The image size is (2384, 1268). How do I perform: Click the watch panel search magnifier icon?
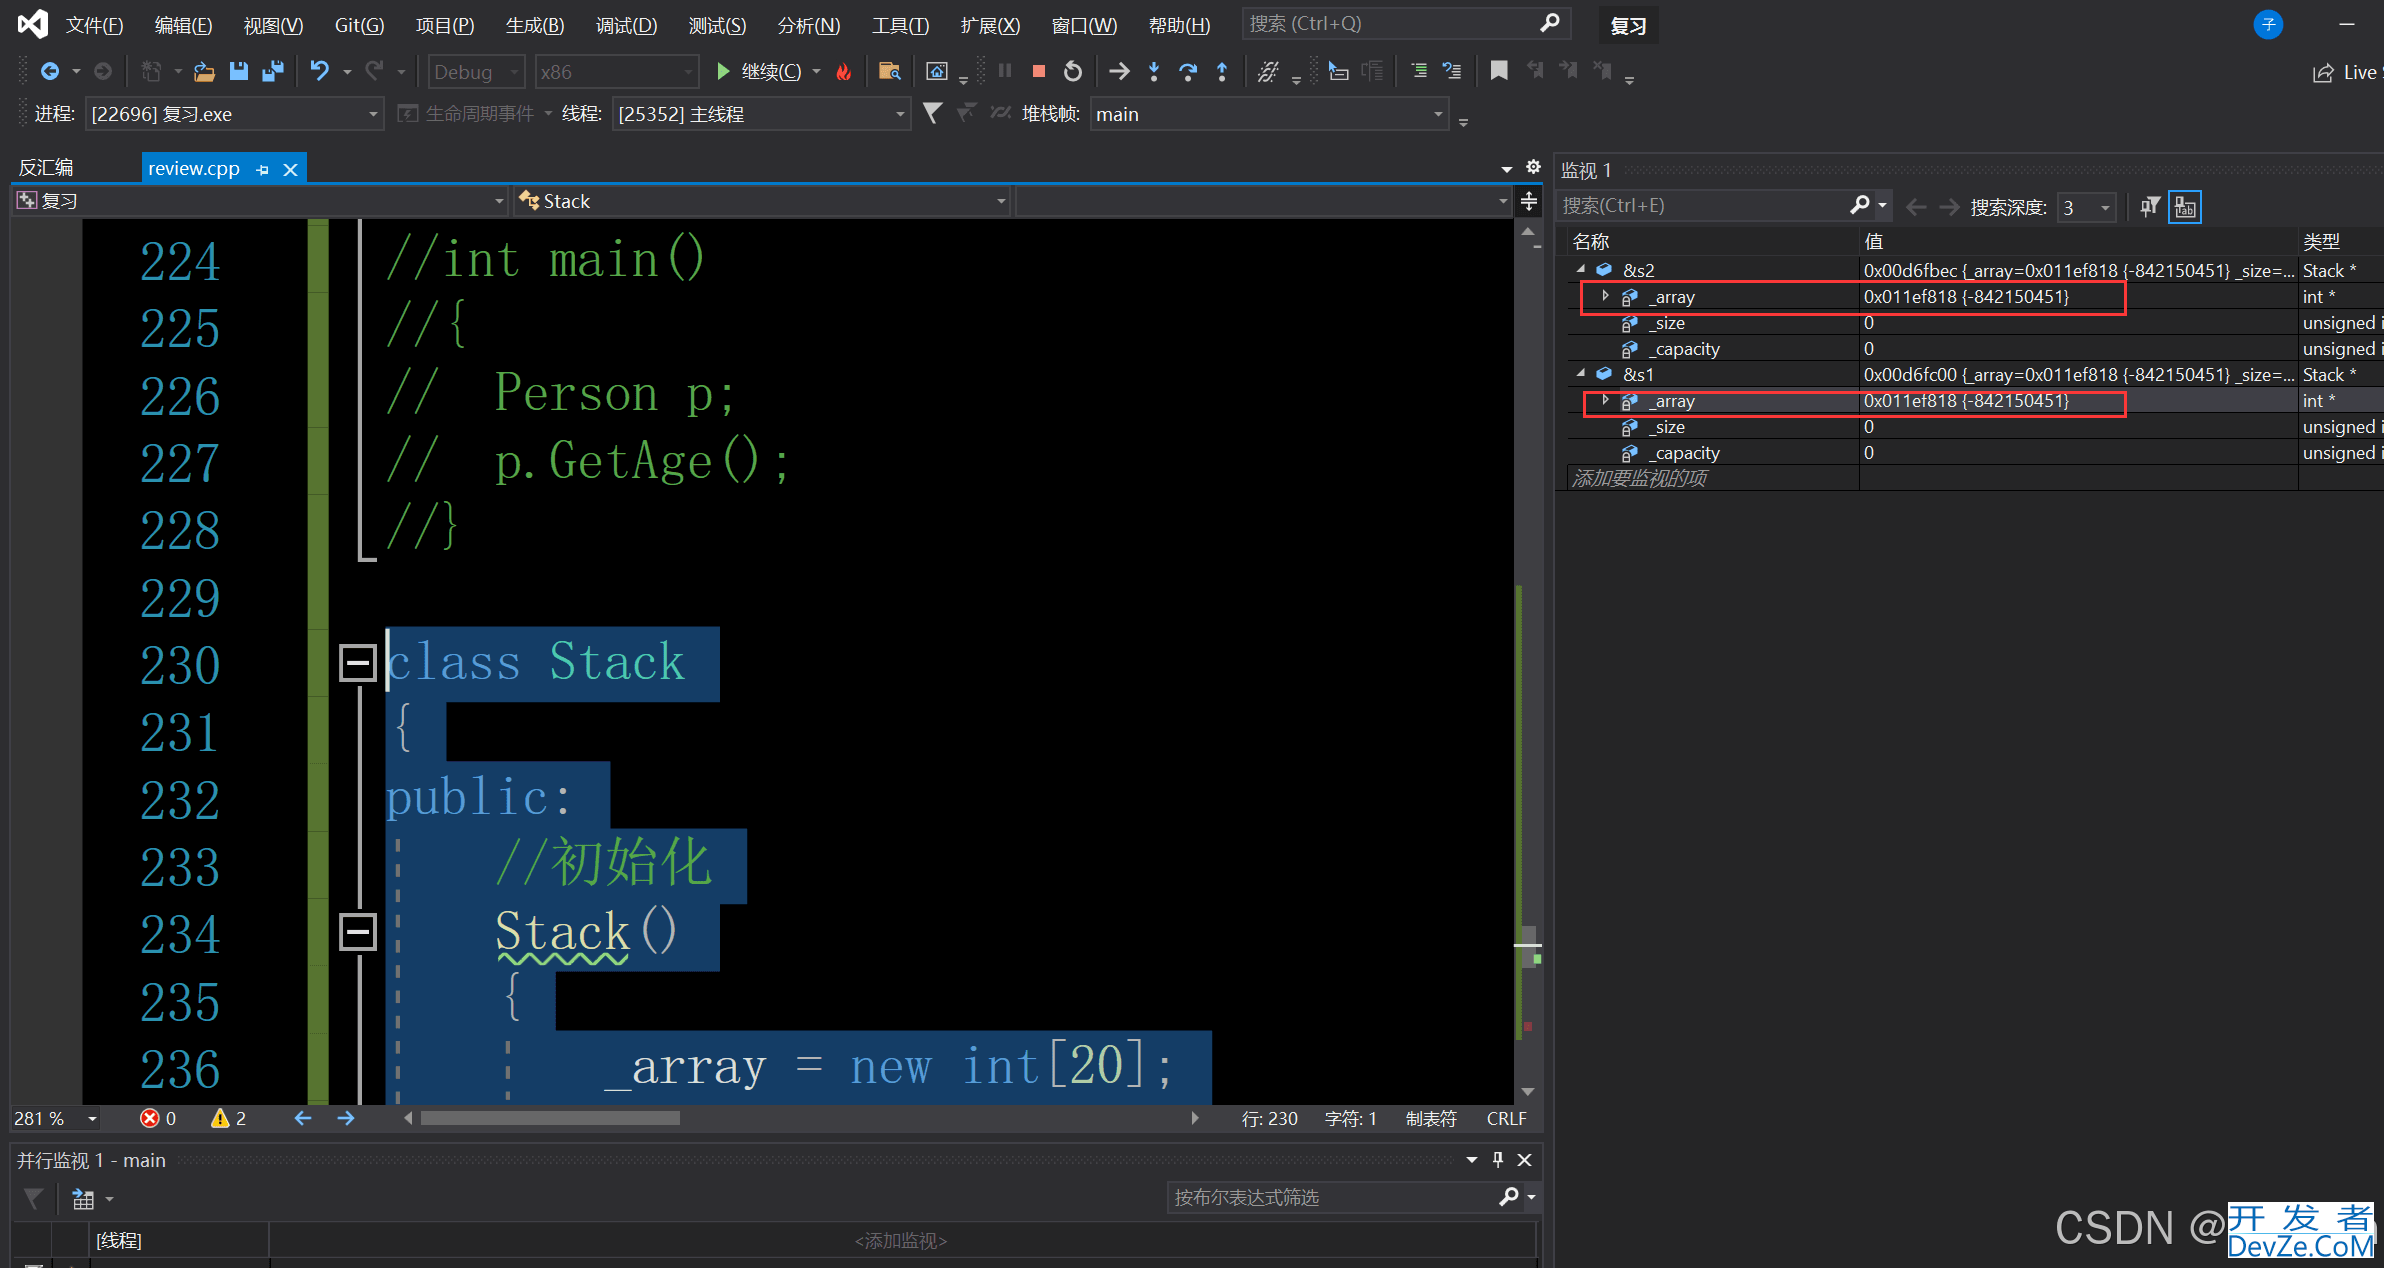[x=1860, y=205]
